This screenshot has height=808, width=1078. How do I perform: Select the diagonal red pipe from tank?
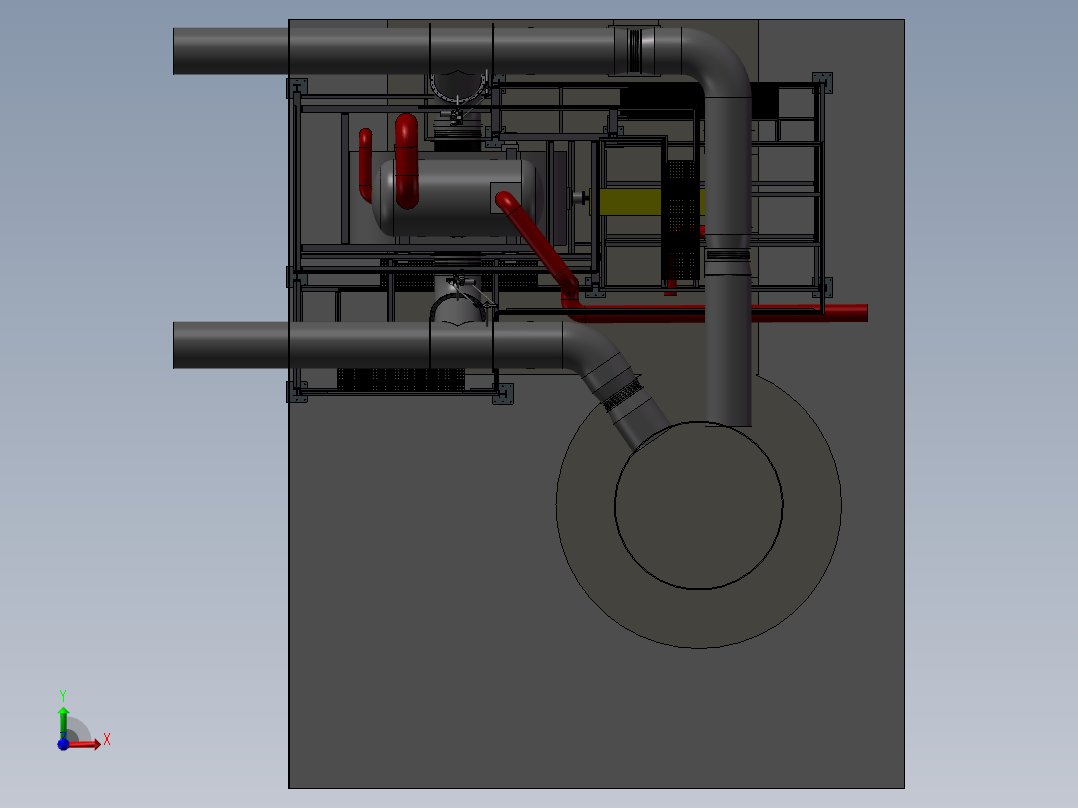click(537, 241)
